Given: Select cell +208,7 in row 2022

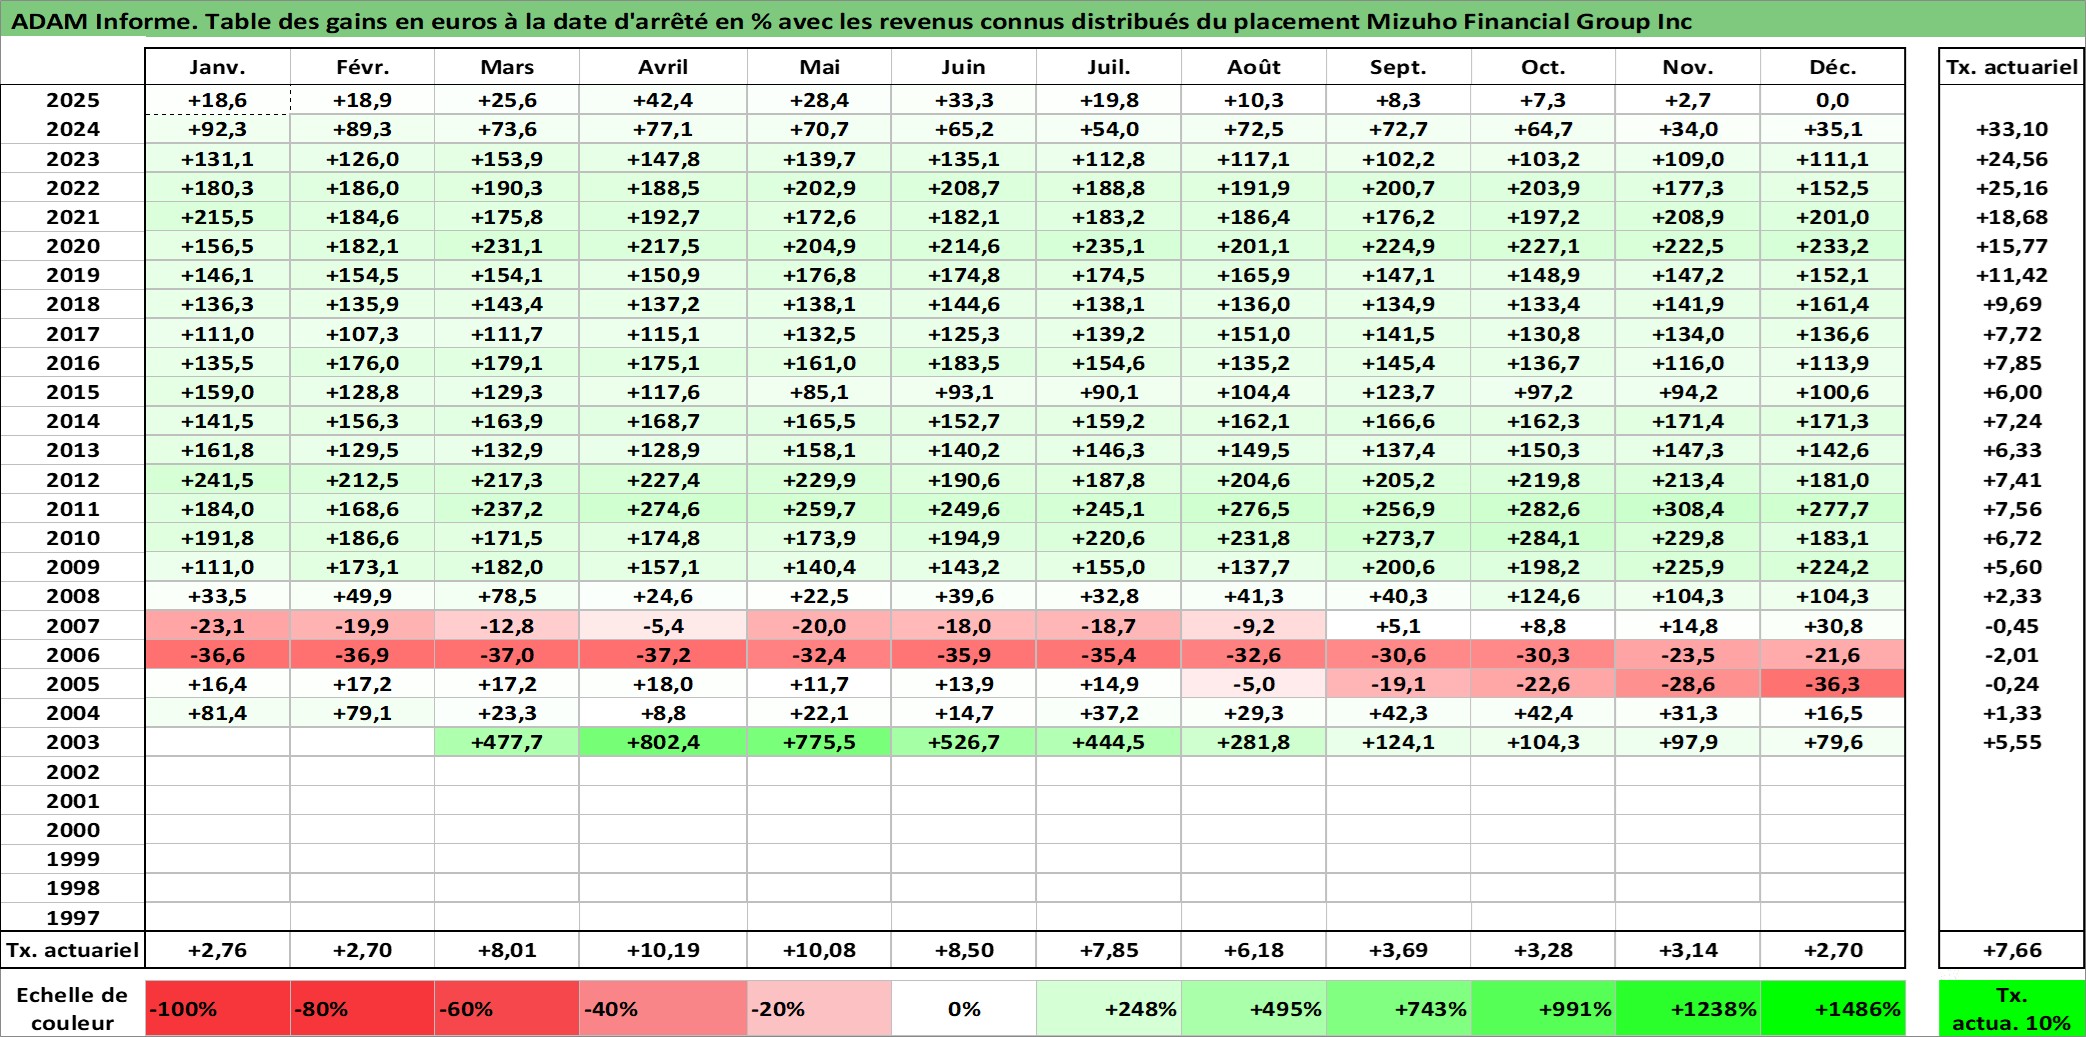Looking at the screenshot, I should pos(963,188).
